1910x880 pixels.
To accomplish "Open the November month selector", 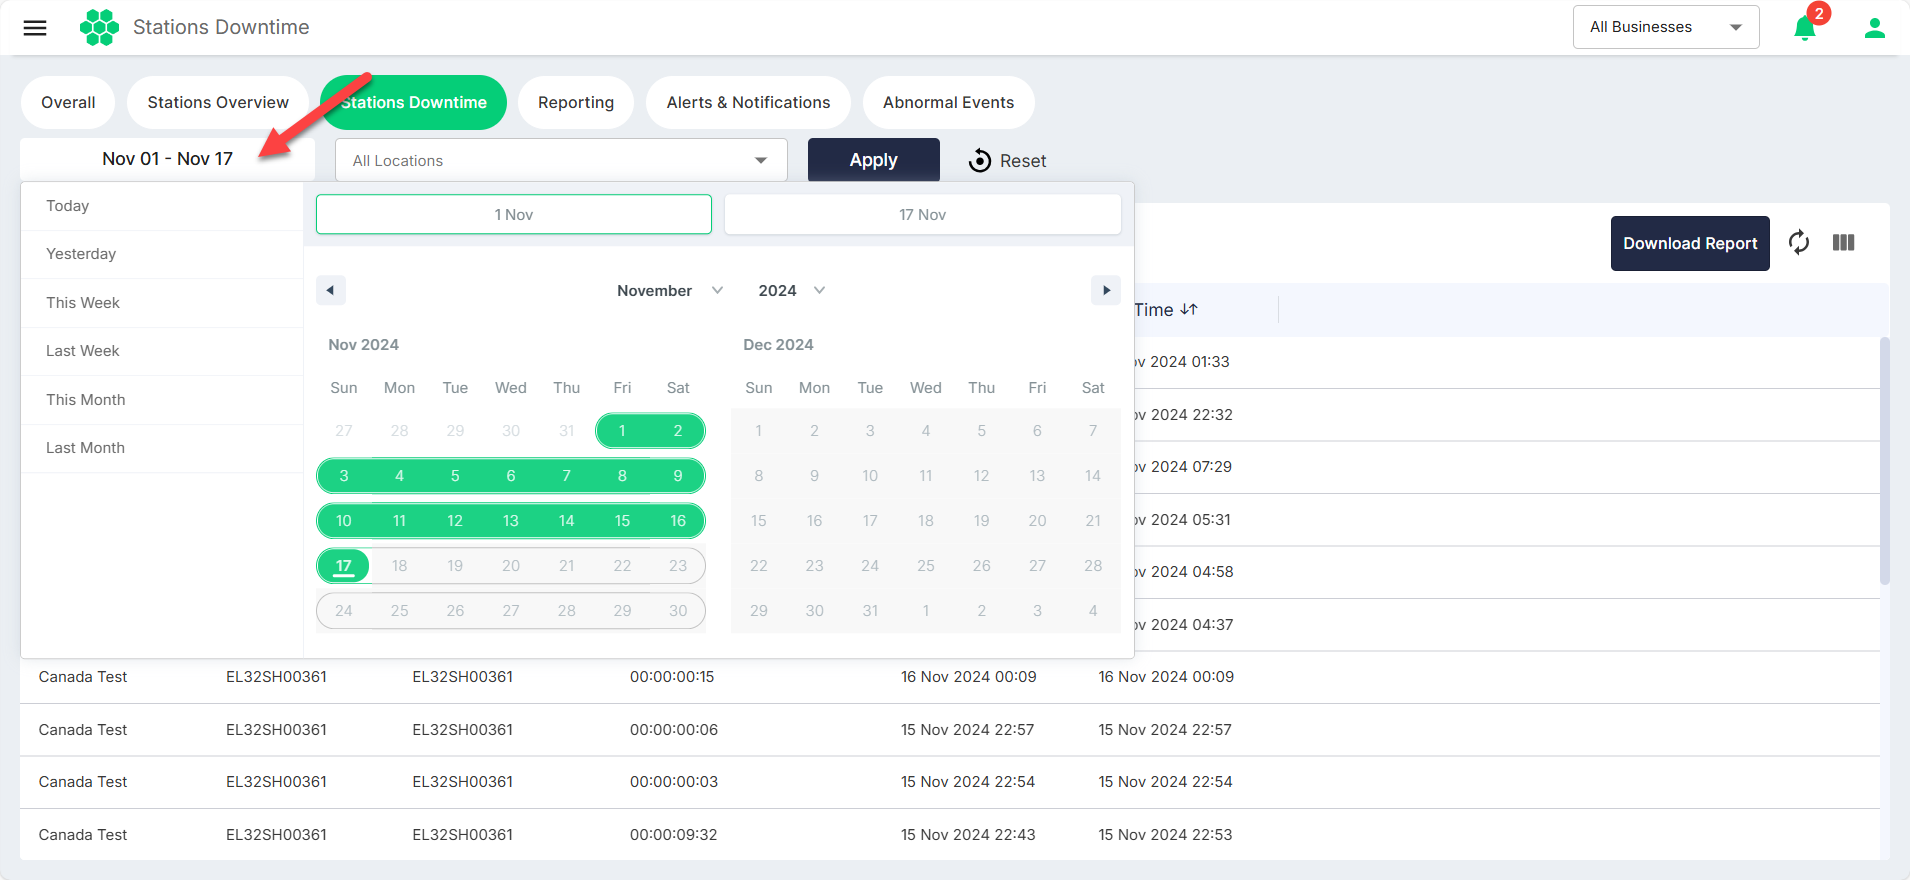I will coord(670,290).
